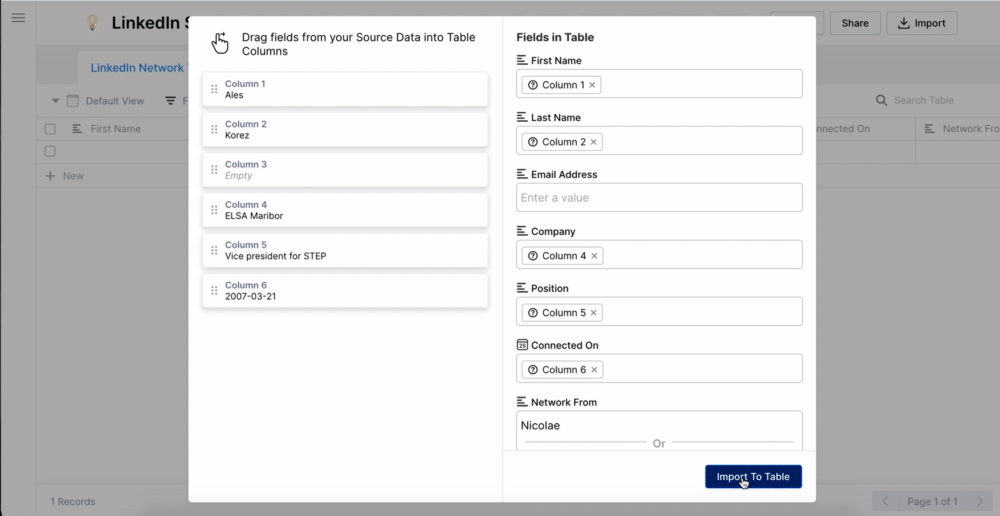This screenshot has width=1000, height=516.
Task: Go to next page arrow
Action: (x=980, y=501)
